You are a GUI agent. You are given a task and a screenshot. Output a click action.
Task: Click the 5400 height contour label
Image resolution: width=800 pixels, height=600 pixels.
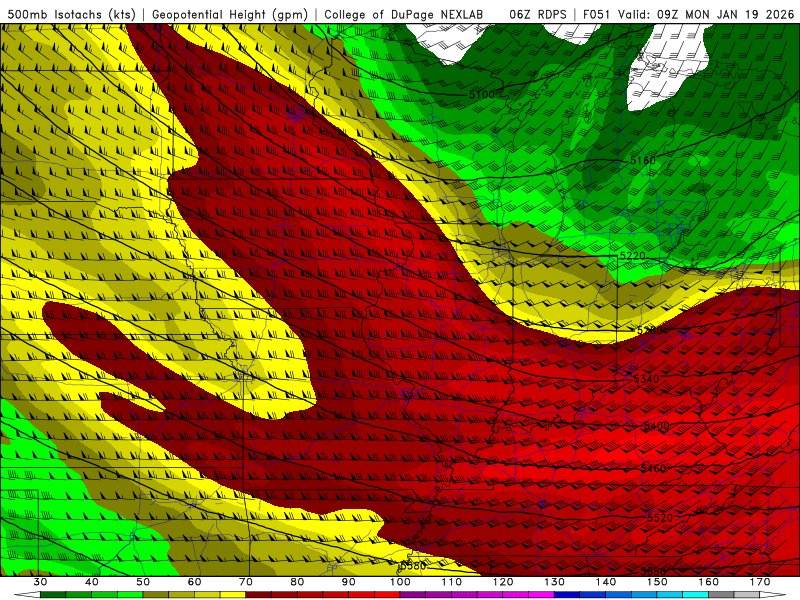click(656, 426)
